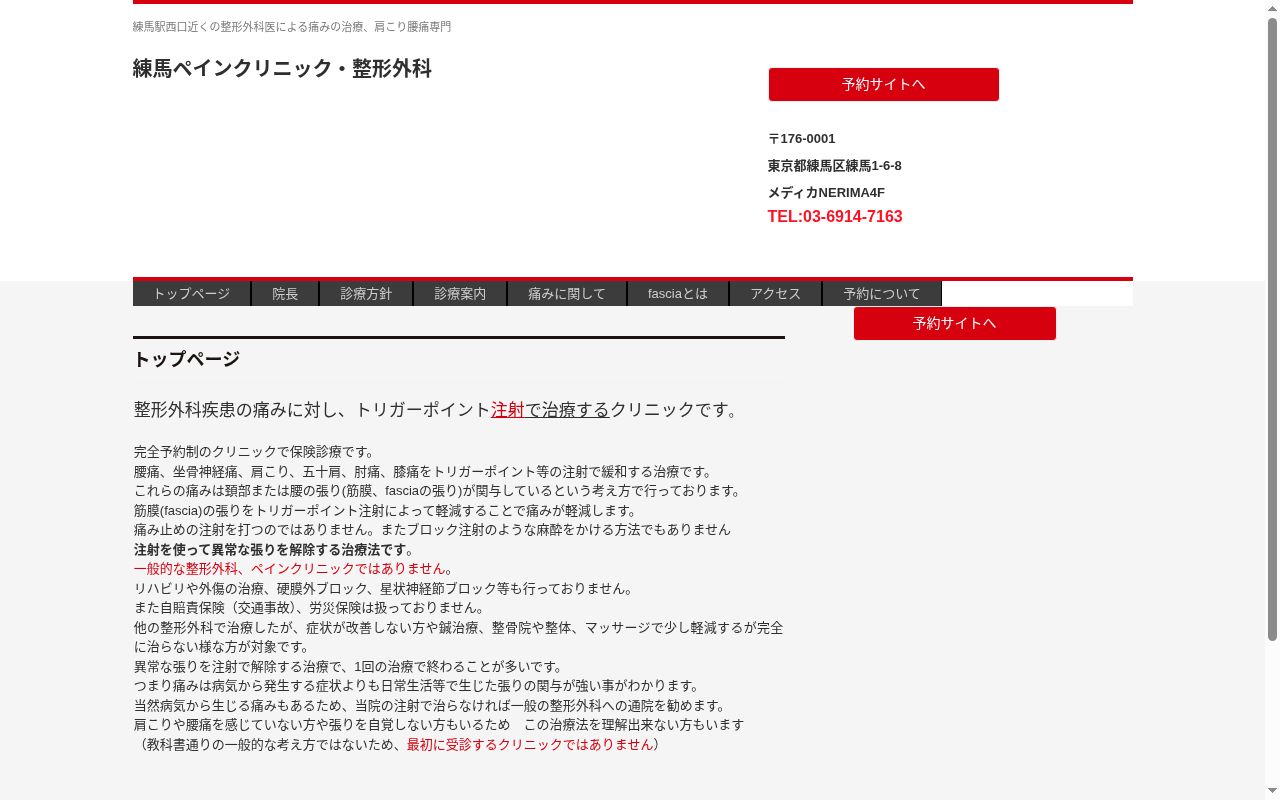The image size is (1280, 800).
Task: Open the トップページ menu item
Action: 191,294
